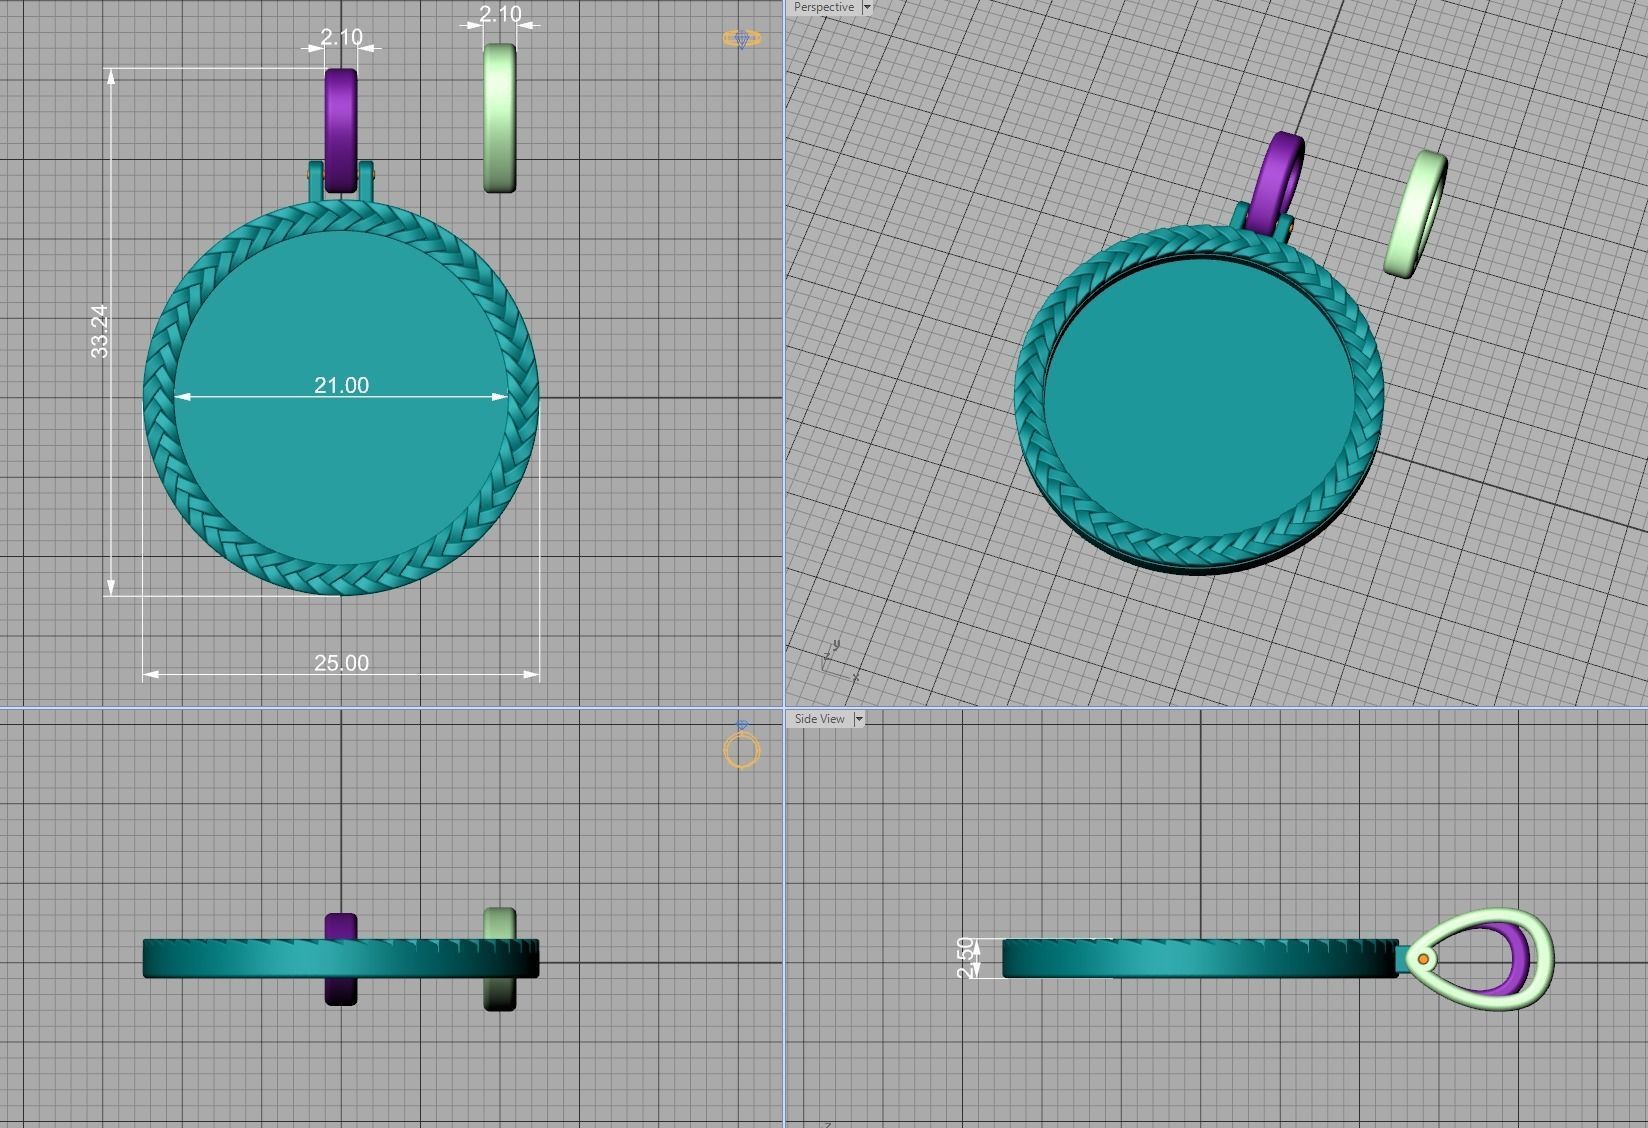Viewport: 1648px width, 1128px height.
Task: Click the ring front-view icon
Action: coord(742,747)
